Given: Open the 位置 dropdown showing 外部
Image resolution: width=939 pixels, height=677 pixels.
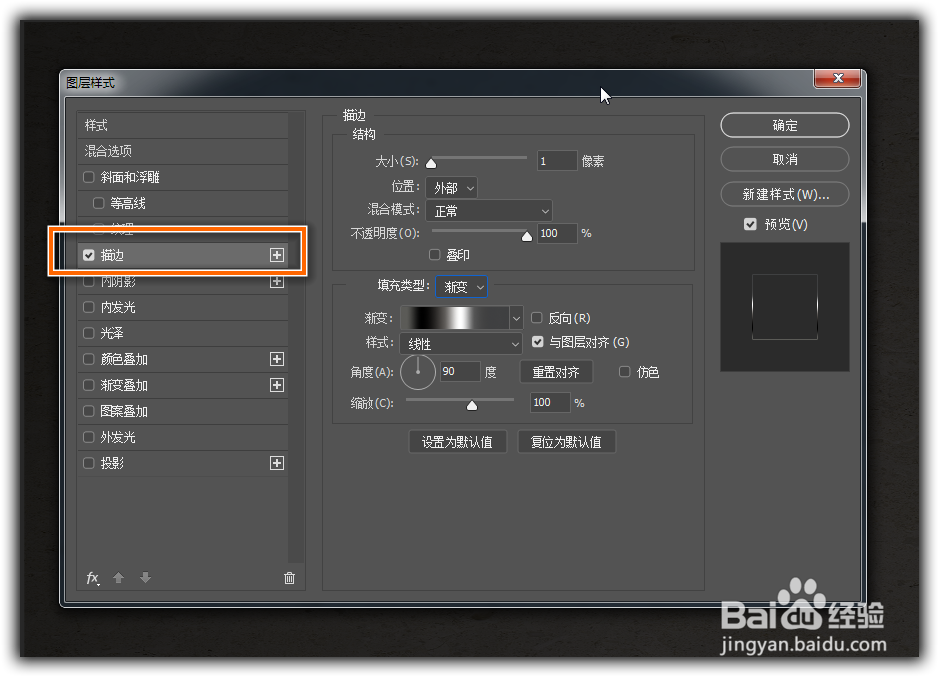Looking at the screenshot, I should click(x=451, y=187).
